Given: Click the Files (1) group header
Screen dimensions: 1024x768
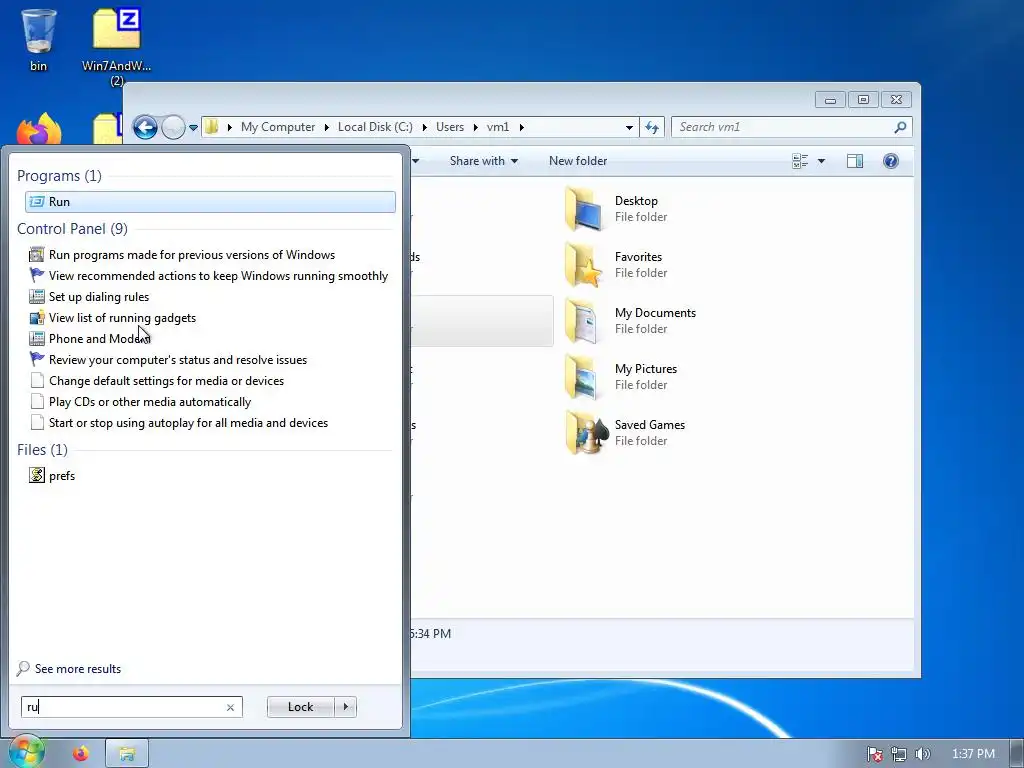Looking at the screenshot, I should (42, 449).
